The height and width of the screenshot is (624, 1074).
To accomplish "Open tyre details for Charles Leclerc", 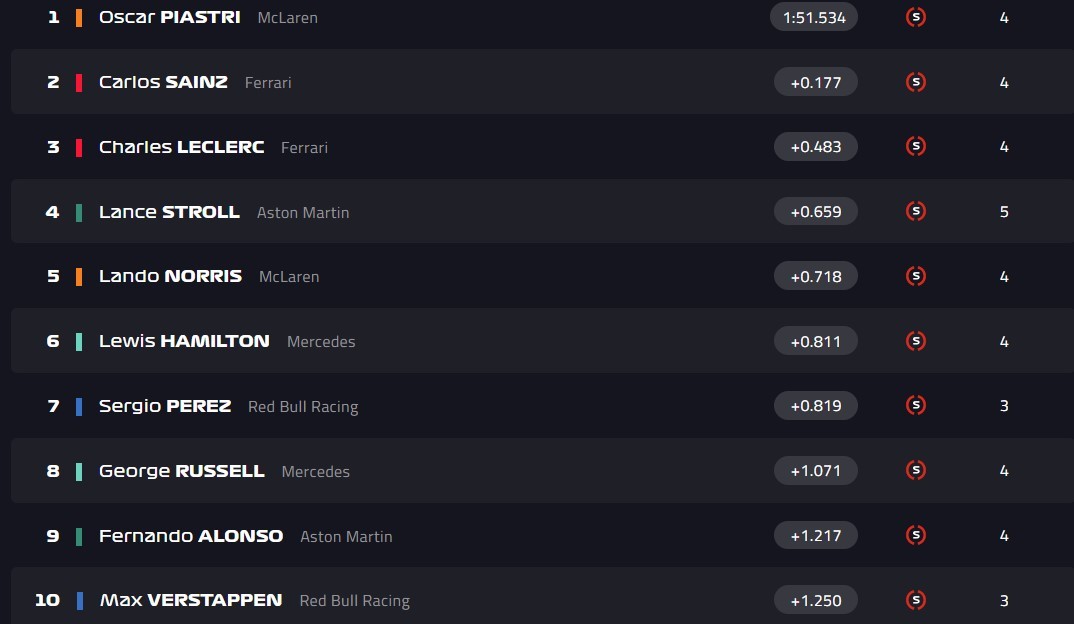I will tap(916, 146).
